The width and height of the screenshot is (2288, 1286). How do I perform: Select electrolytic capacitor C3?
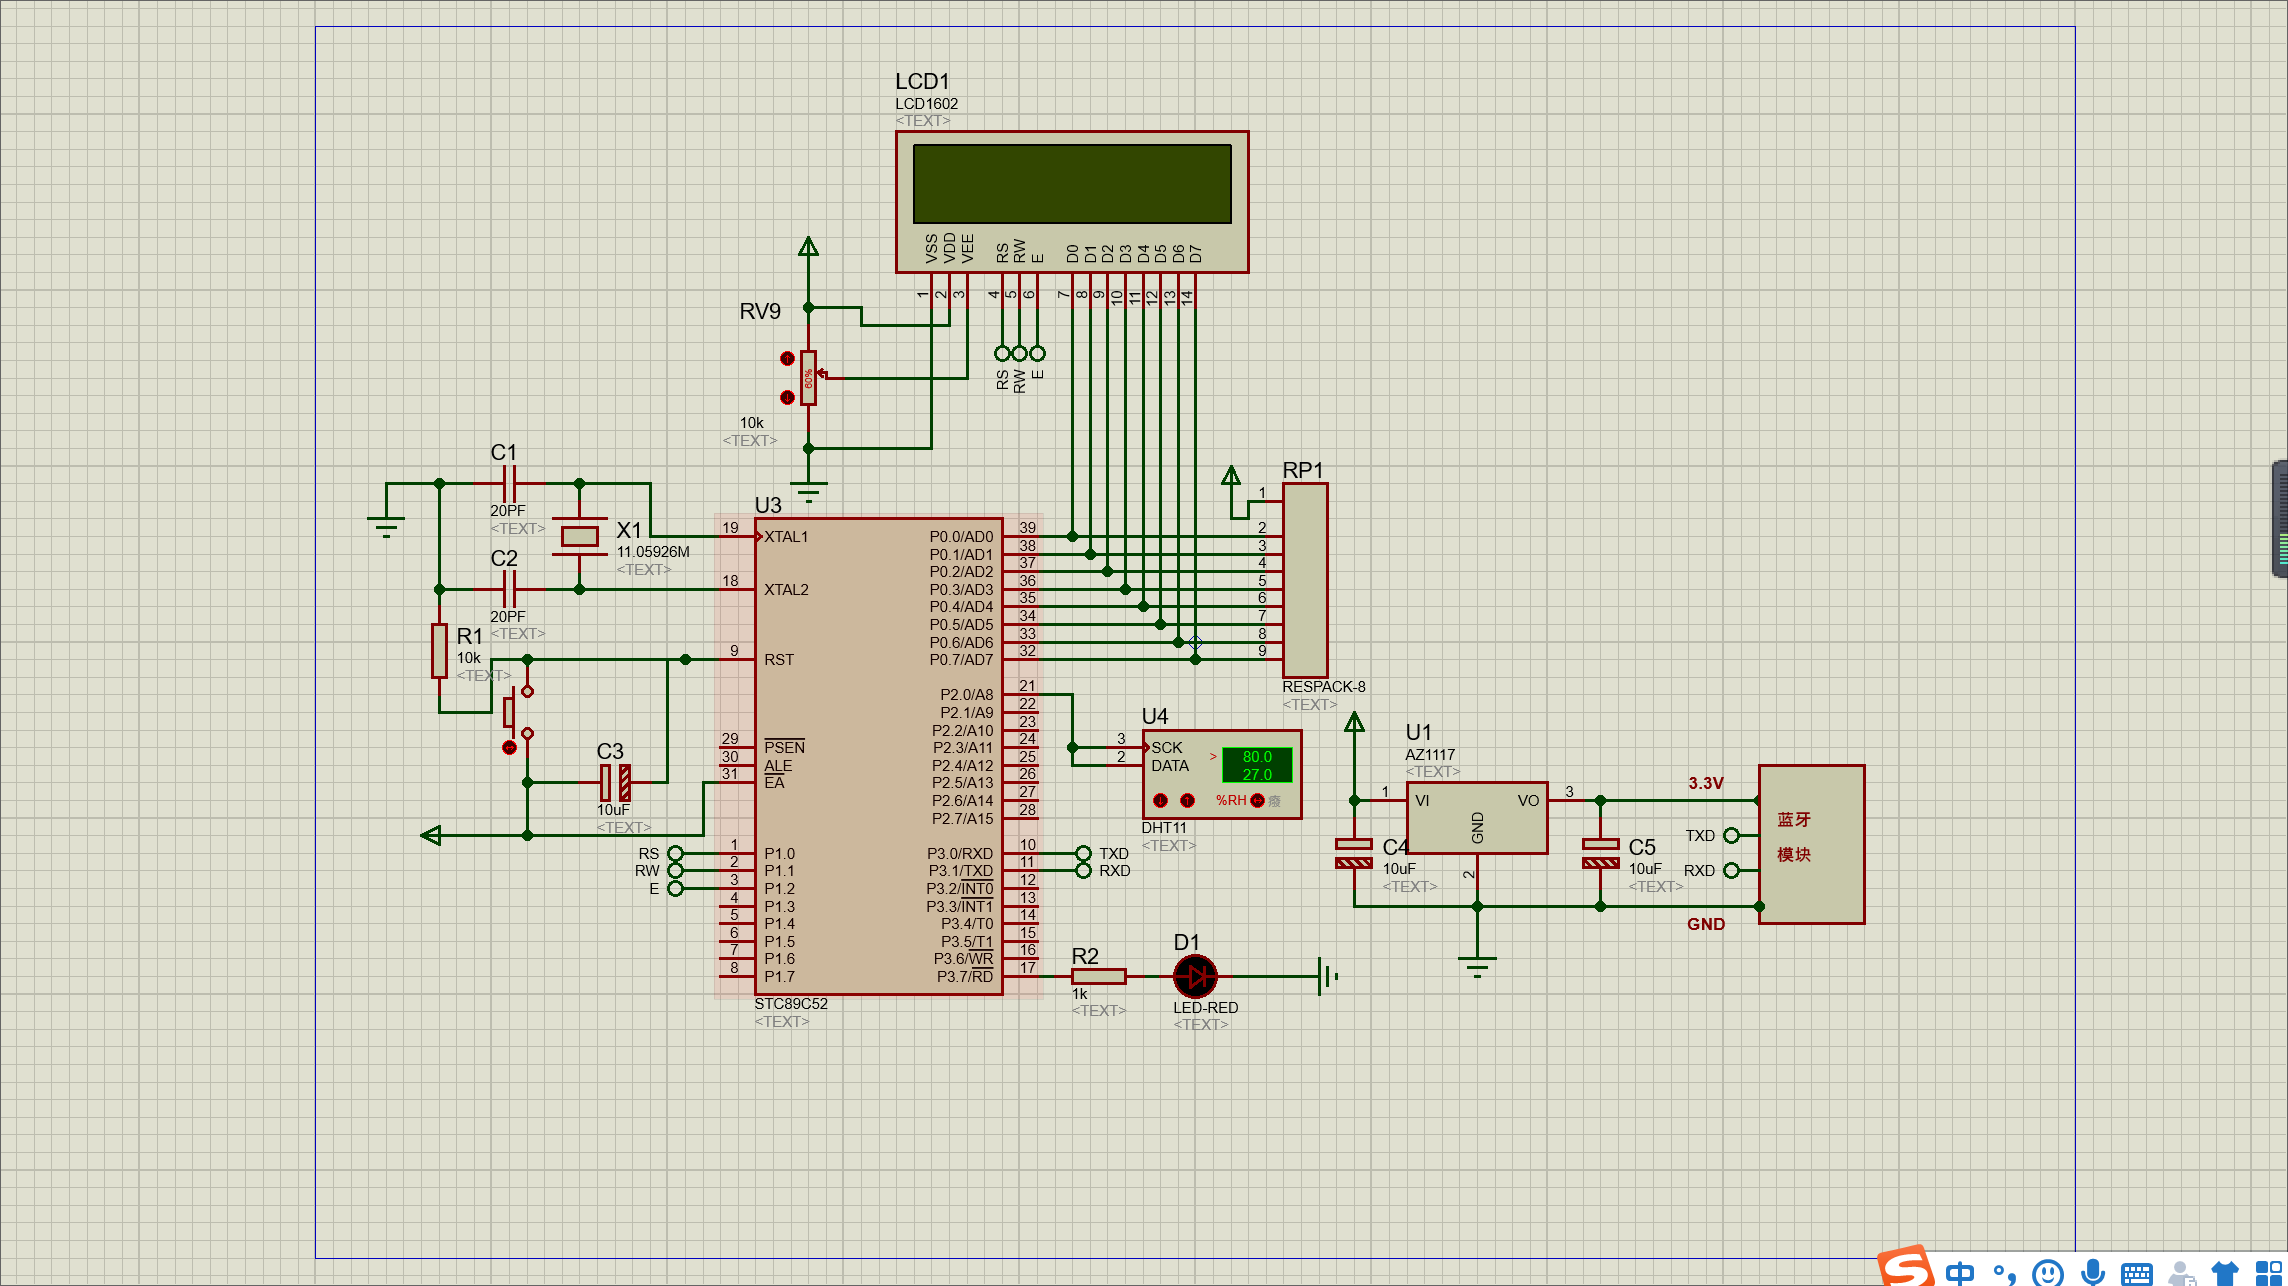[615, 782]
